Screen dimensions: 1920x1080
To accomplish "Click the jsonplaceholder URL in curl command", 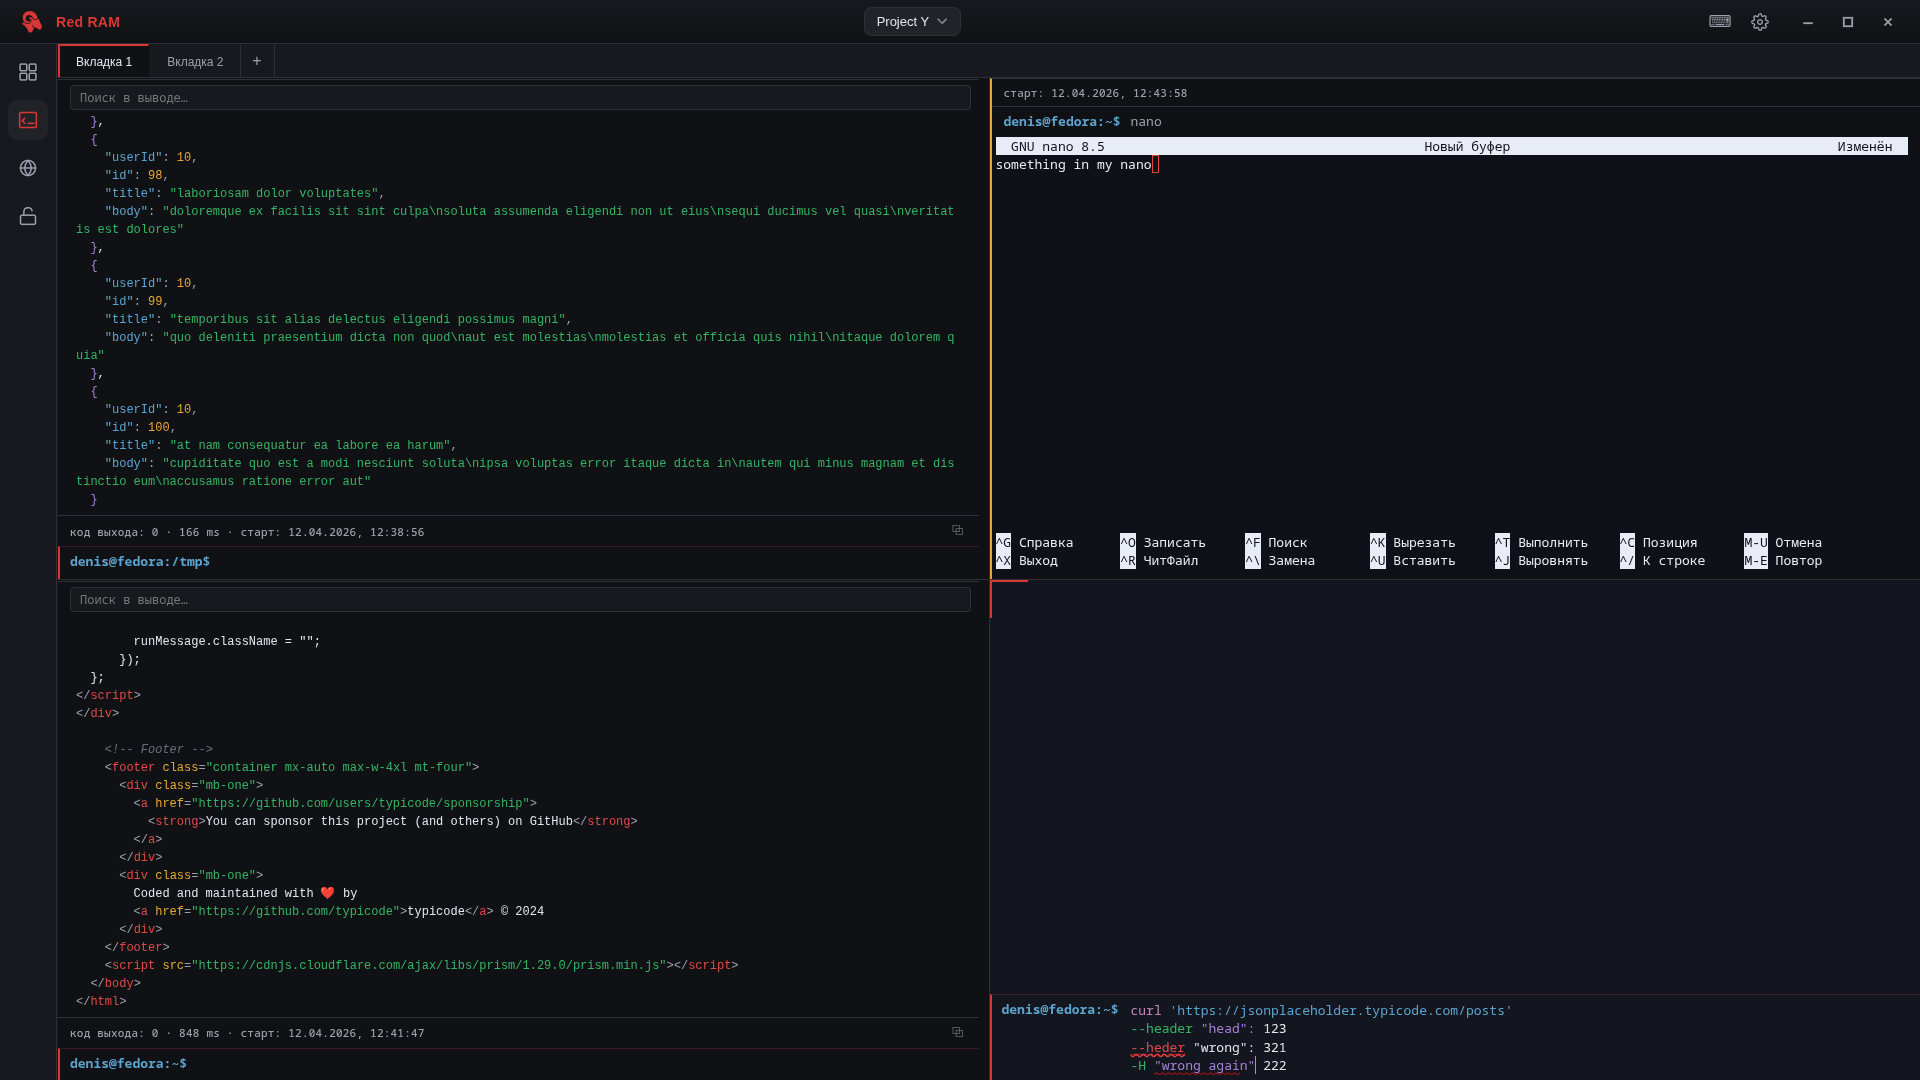I will point(1342,1011).
